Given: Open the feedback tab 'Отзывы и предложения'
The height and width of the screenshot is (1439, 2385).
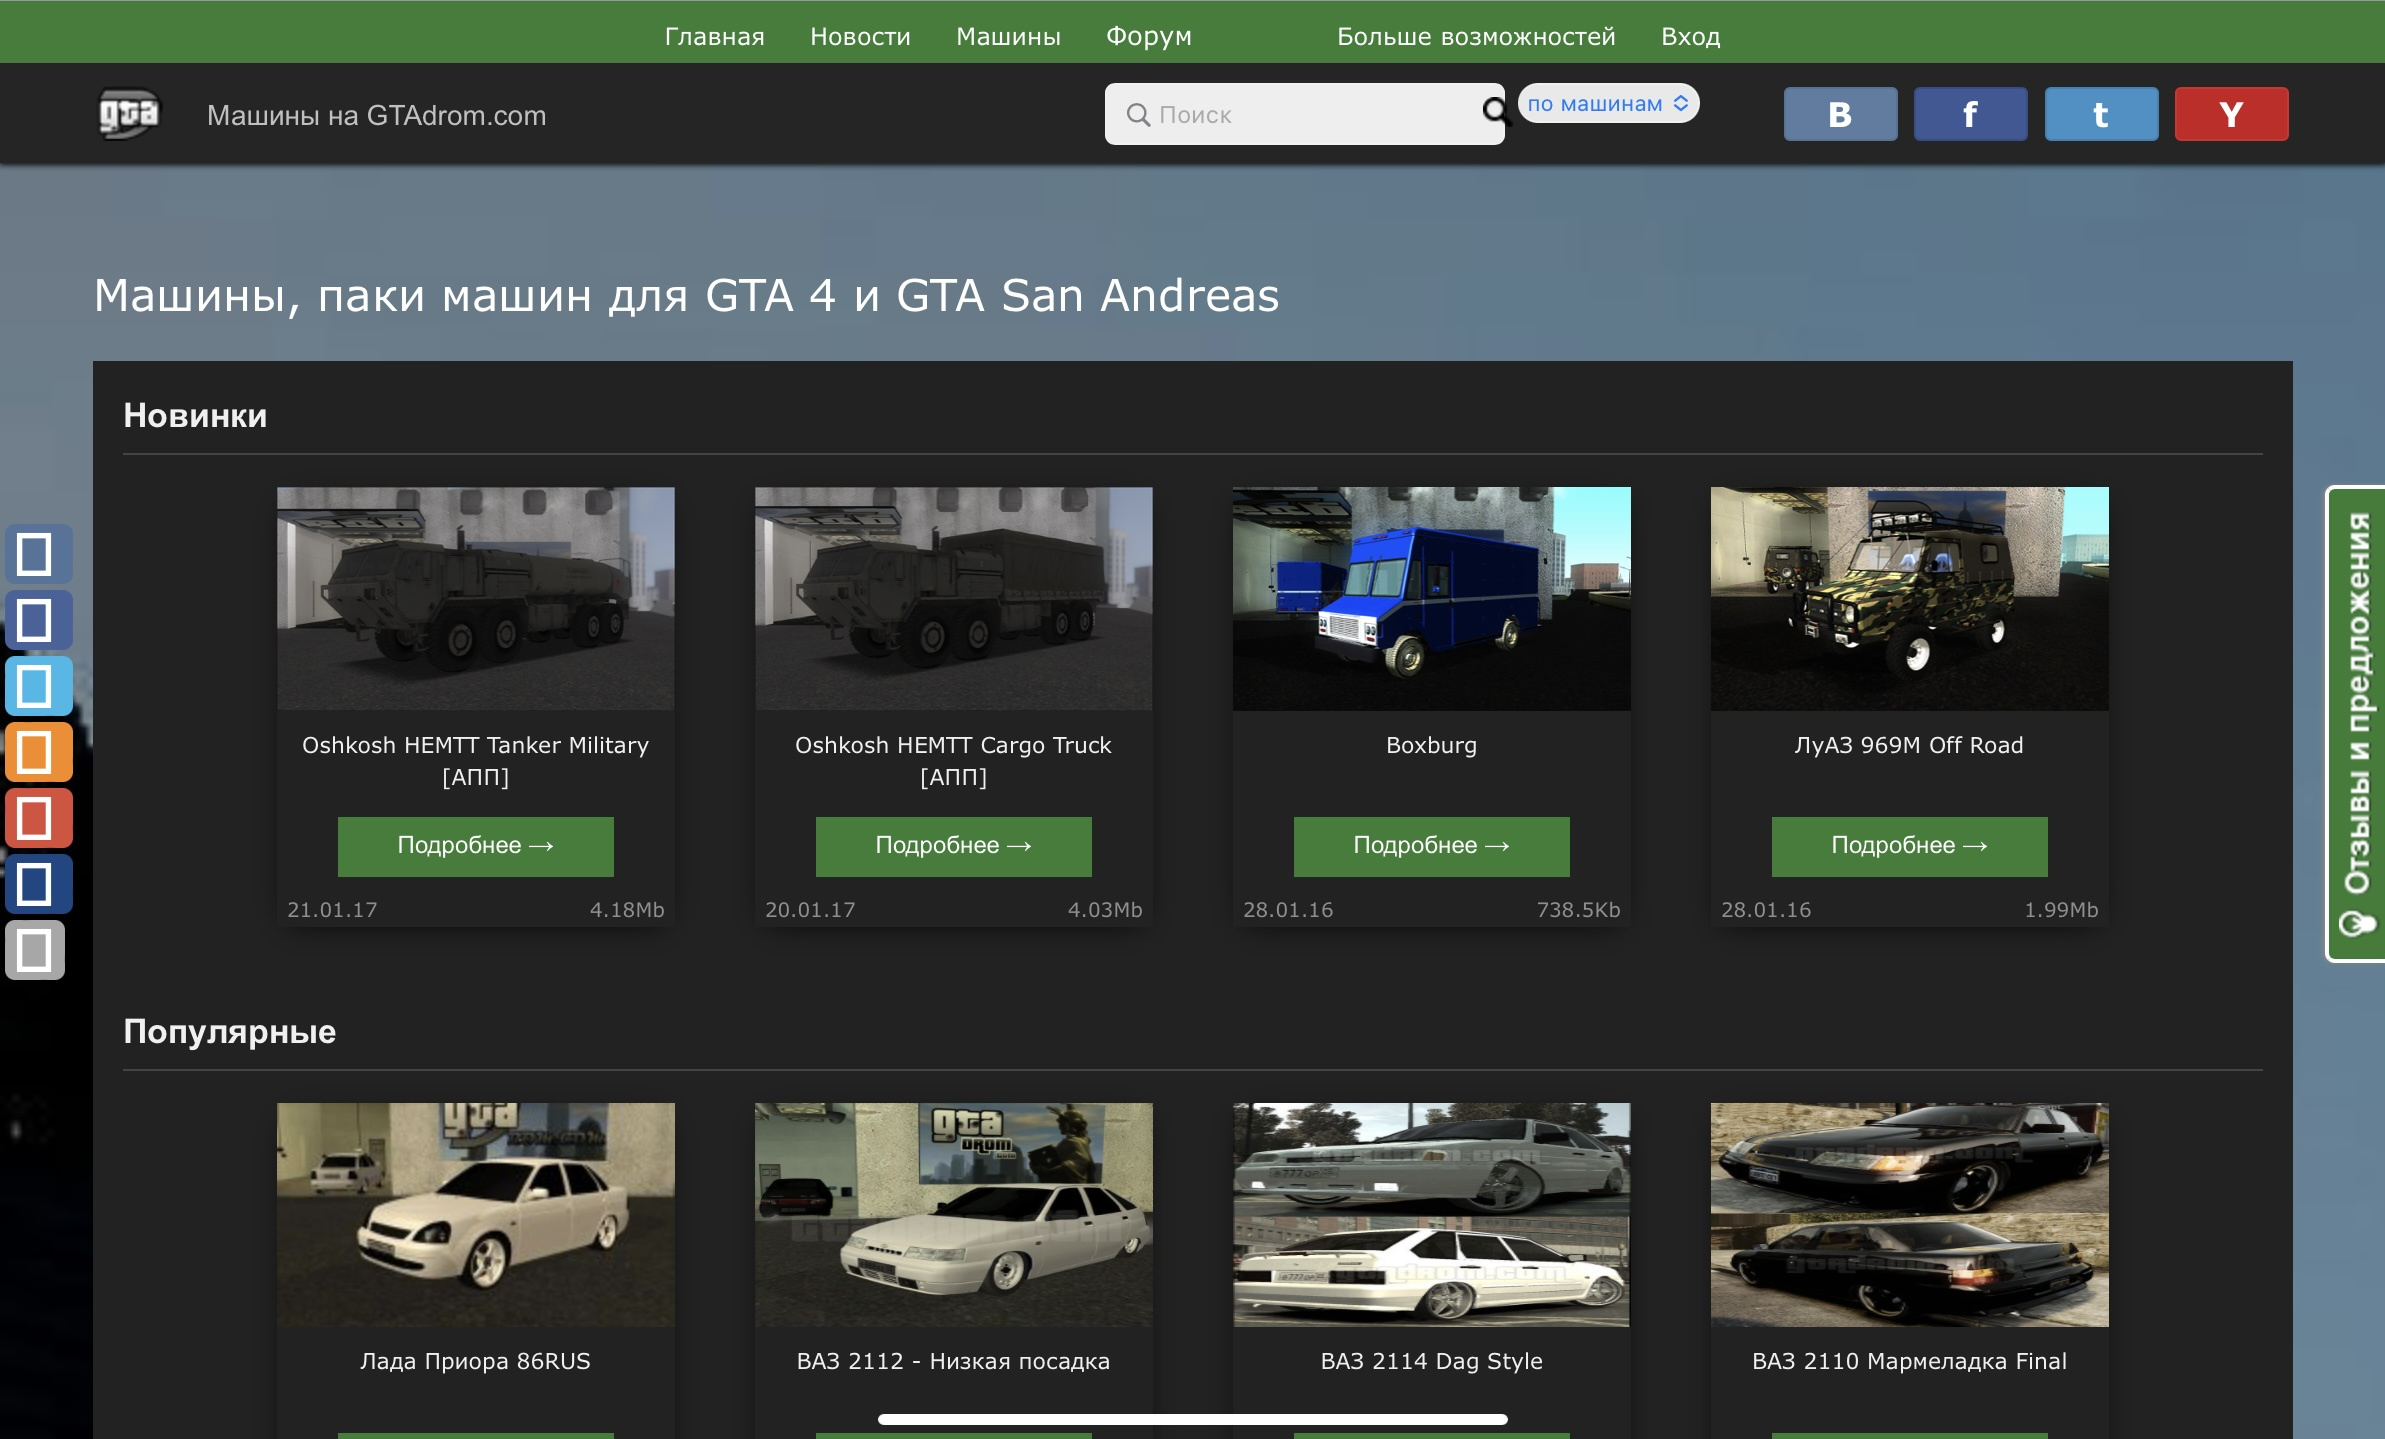Looking at the screenshot, I should click(2357, 724).
